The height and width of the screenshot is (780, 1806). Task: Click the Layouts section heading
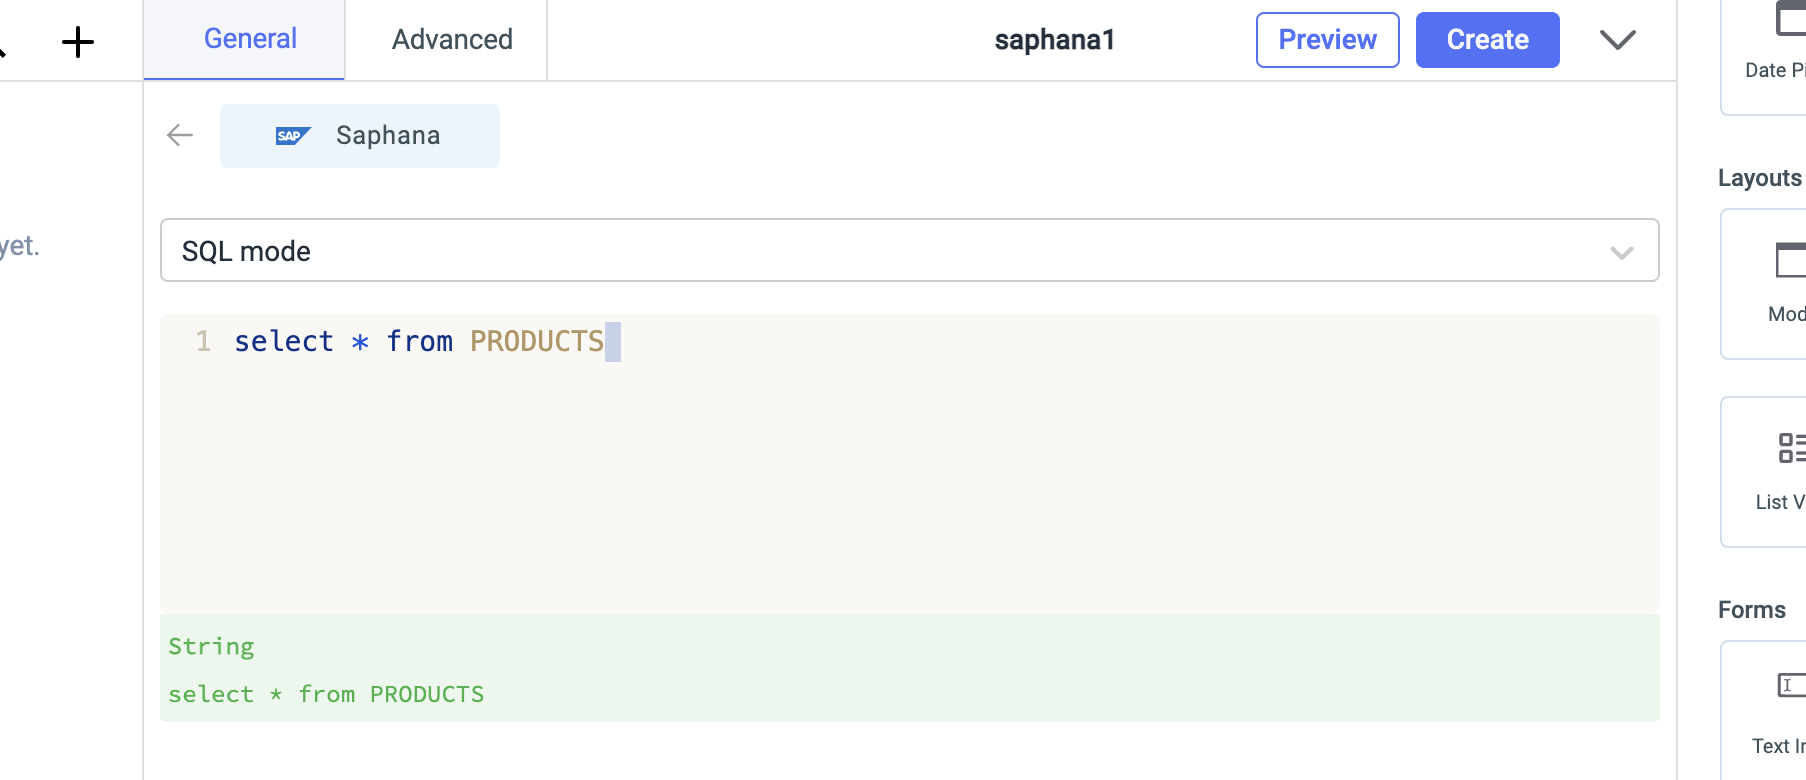(x=1759, y=178)
